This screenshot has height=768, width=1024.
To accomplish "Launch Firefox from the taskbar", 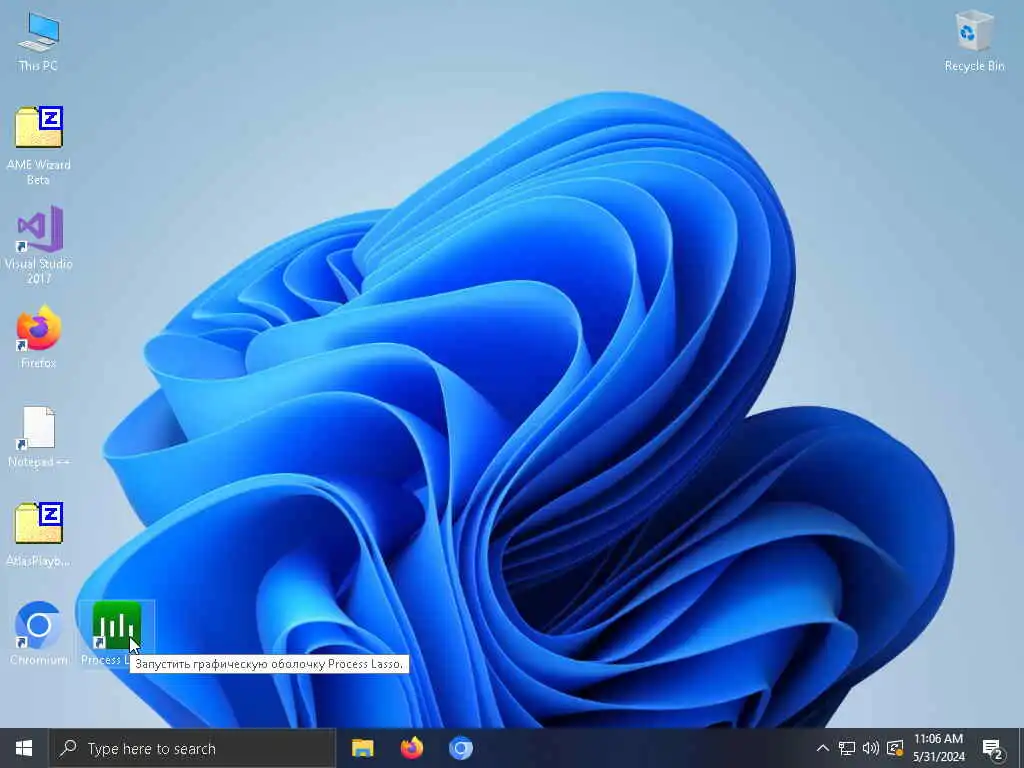I will [x=411, y=748].
